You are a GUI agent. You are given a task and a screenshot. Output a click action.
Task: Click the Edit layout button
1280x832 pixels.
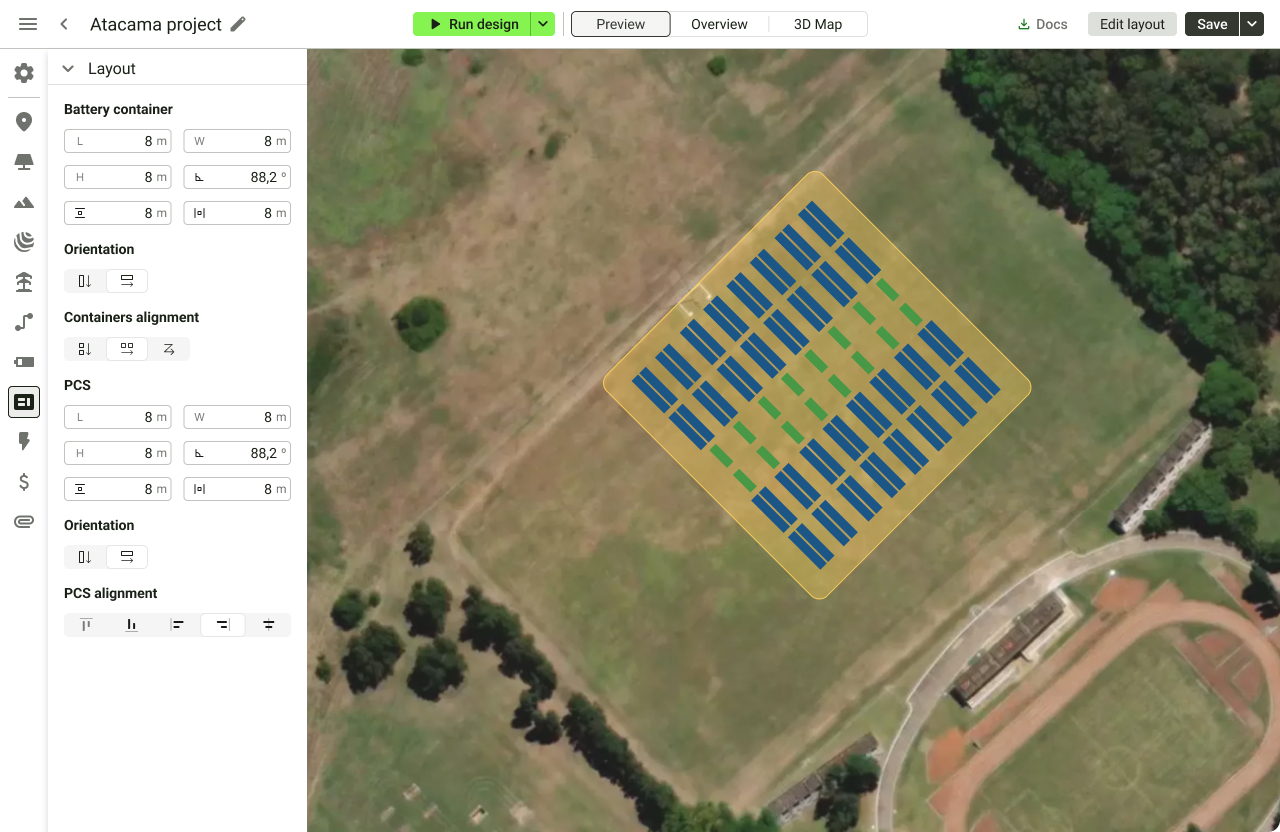1132,24
